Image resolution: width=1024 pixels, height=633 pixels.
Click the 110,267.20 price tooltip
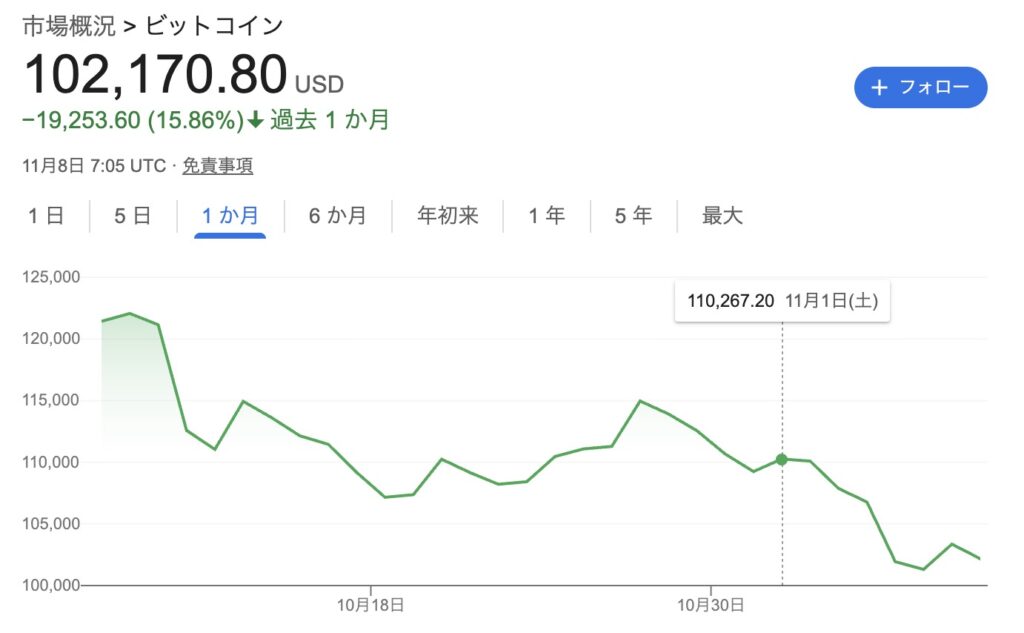[x=782, y=301]
